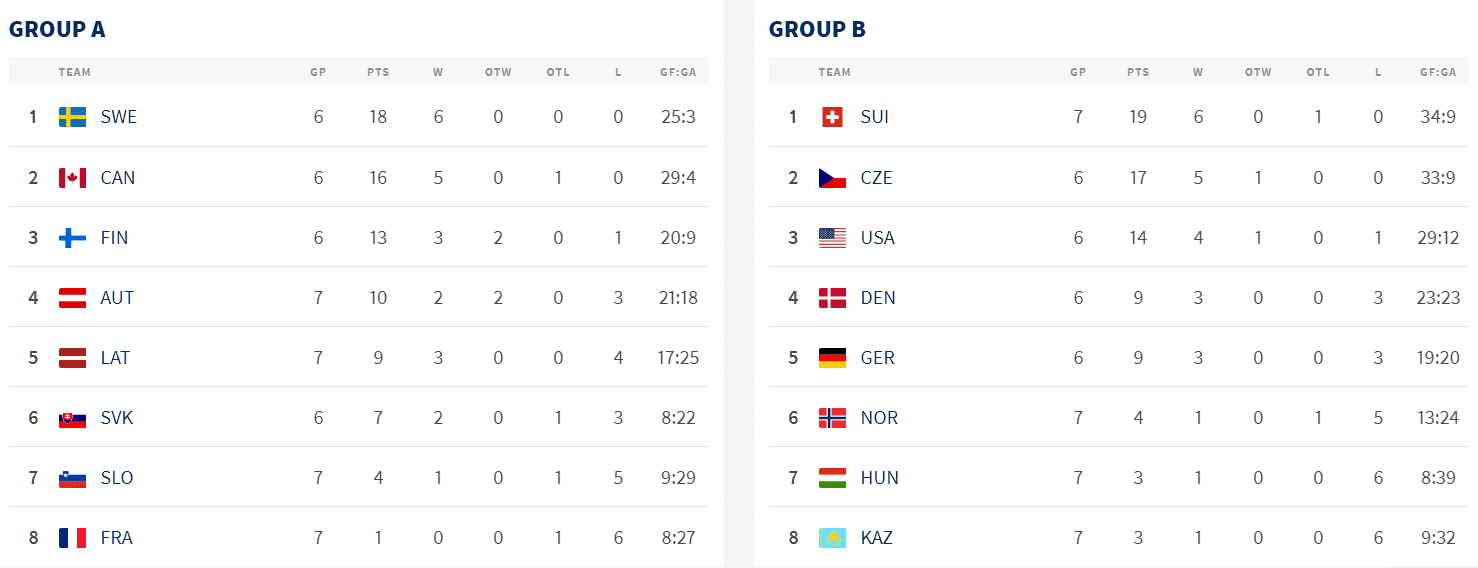Viewport: 1478px width, 568px height.
Task: Click the Canada flag icon
Action: (x=72, y=177)
